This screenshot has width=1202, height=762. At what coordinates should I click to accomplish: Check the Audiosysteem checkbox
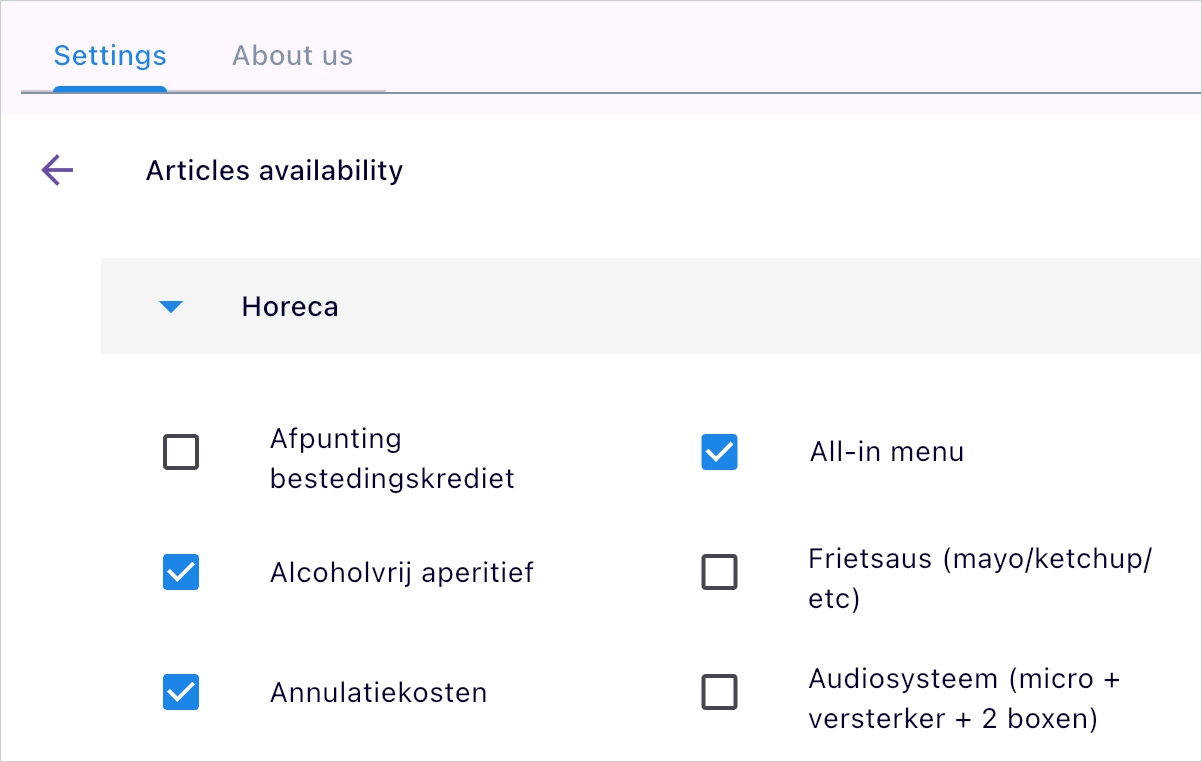pyautogui.click(x=719, y=692)
